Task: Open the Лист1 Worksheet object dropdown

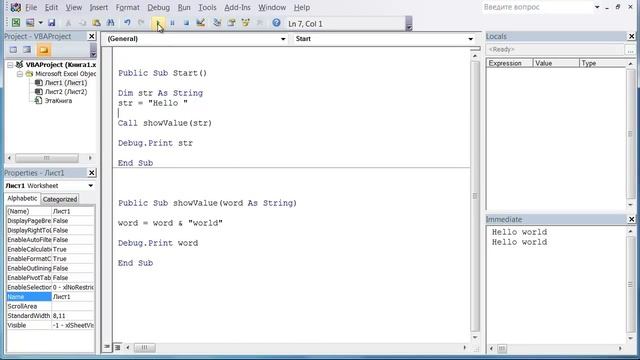Action: (91, 186)
